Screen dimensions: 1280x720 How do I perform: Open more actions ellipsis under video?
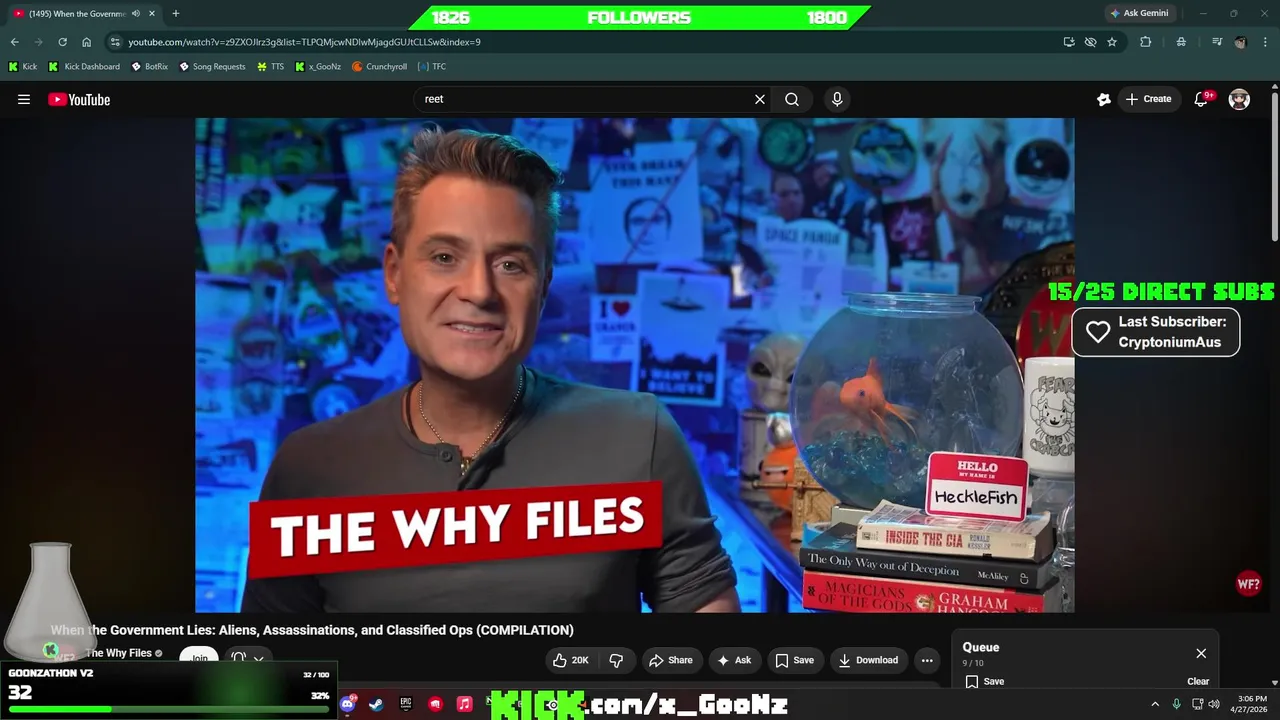pyautogui.click(x=927, y=660)
